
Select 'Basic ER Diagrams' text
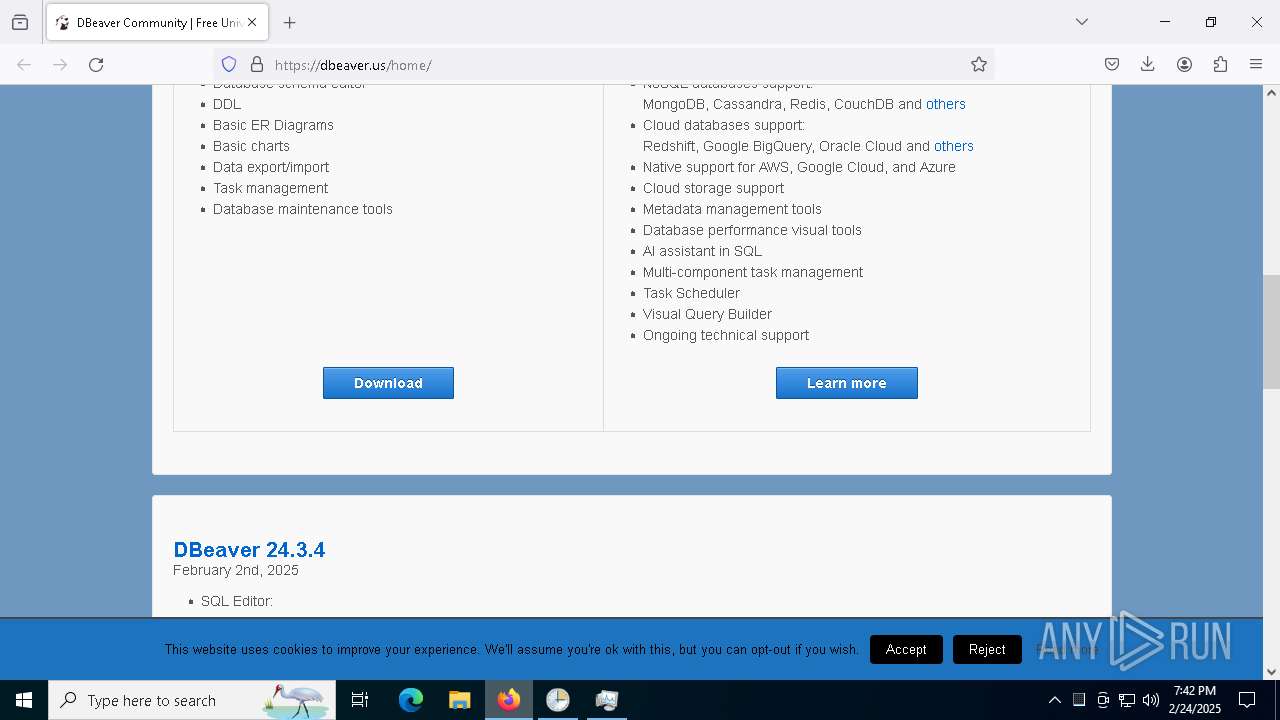click(273, 125)
